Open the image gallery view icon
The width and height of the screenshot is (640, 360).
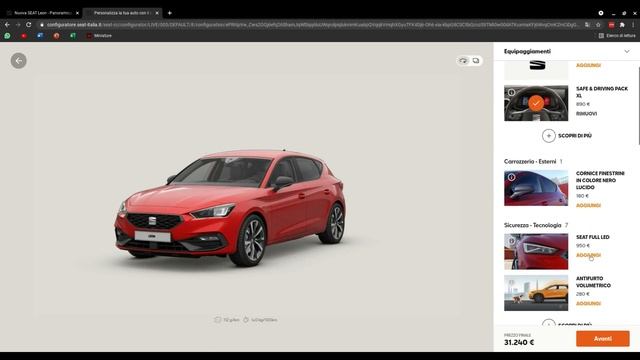(476, 61)
